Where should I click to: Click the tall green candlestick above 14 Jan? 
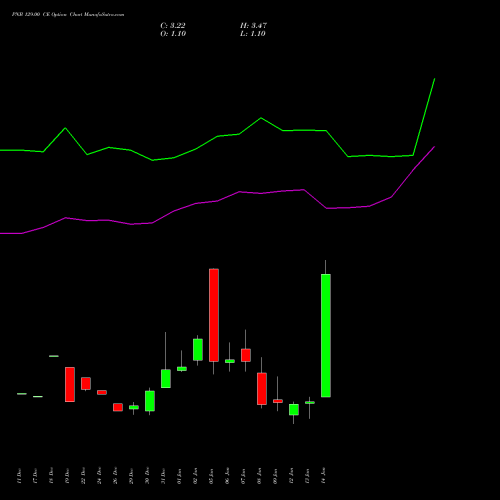pyautogui.click(x=326, y=335)
